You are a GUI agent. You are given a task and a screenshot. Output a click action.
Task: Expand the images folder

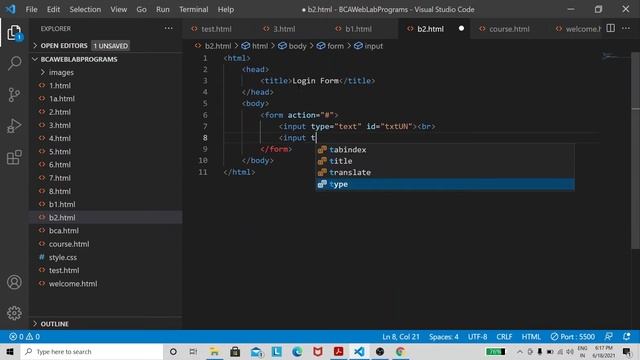[61, 72]
